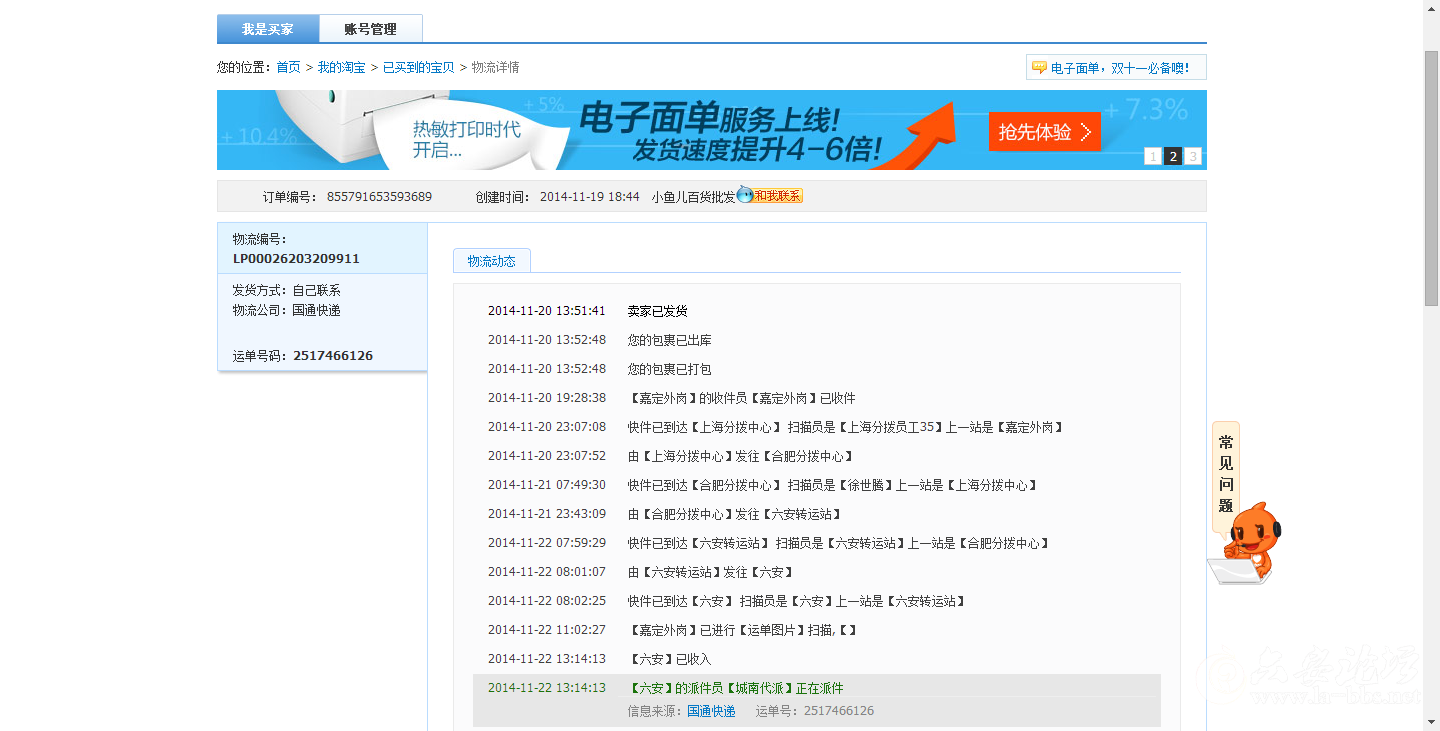Switch to the 账号管理 tab

click(369, 28)
